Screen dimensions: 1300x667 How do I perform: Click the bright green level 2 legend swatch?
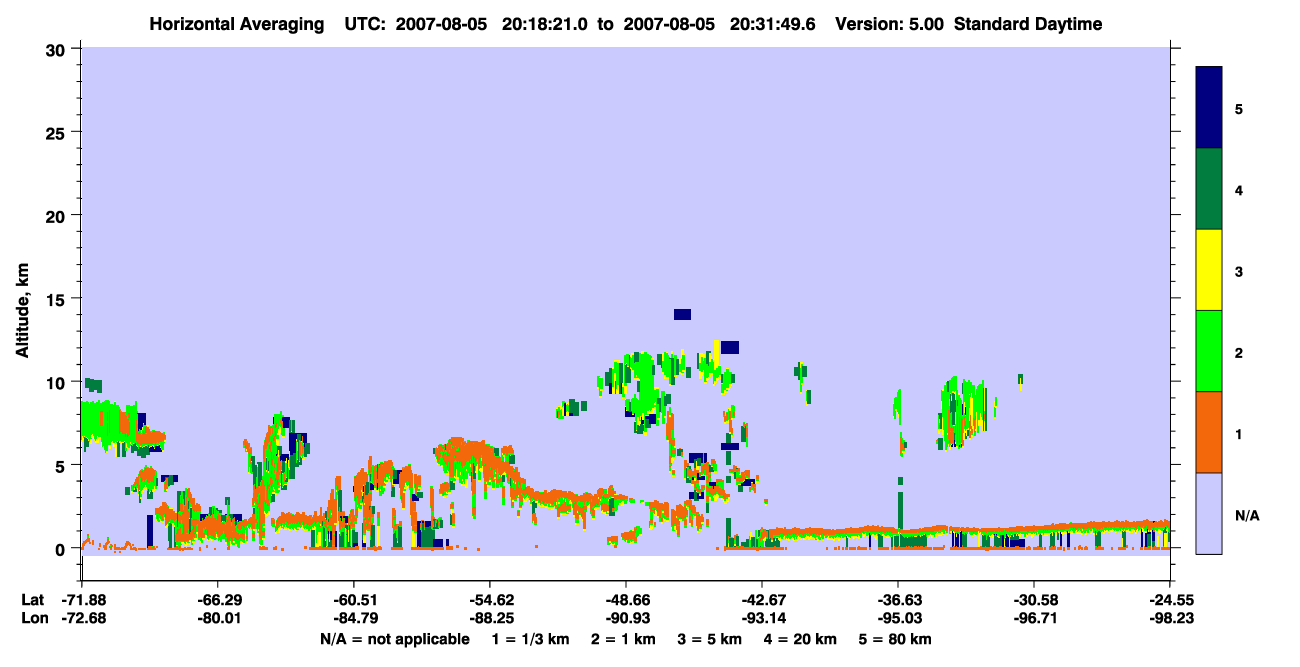1209,351
